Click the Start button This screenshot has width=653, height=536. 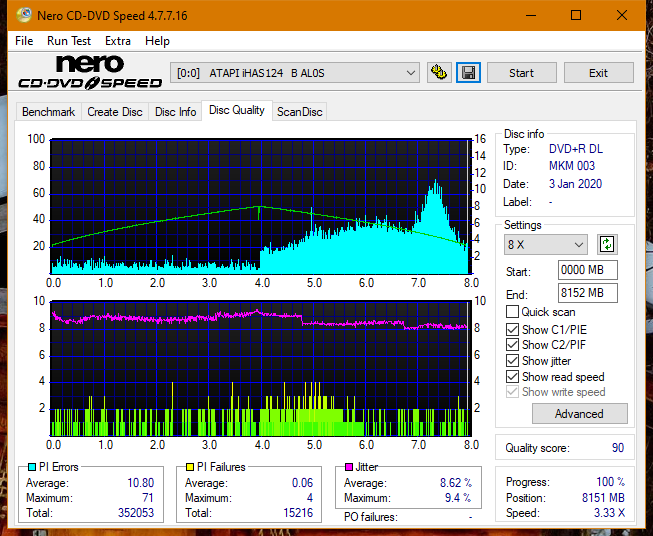point(521,73)
